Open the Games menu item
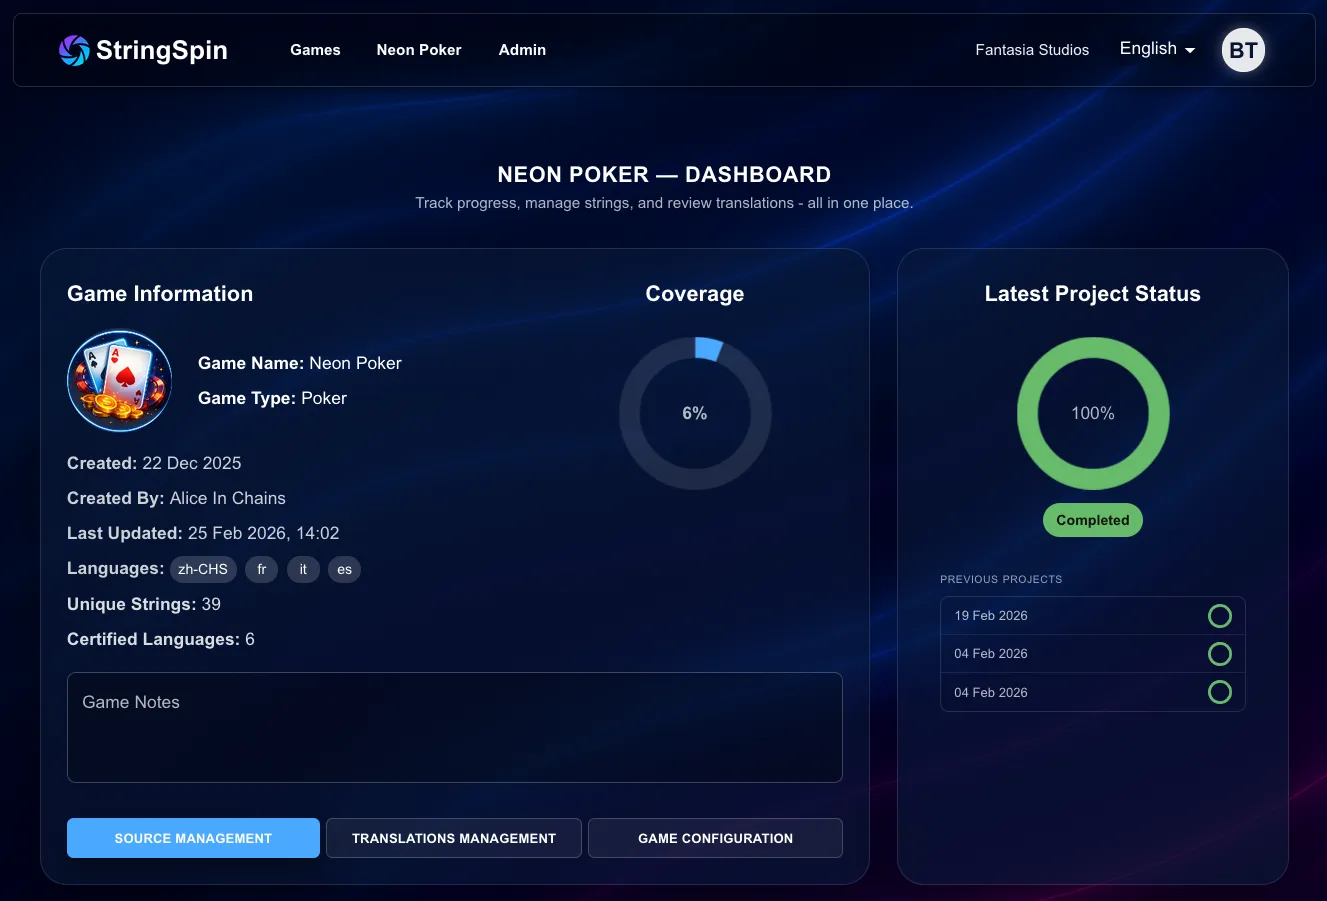Screen dimensions: 1327x901 (x=315, y=50)
